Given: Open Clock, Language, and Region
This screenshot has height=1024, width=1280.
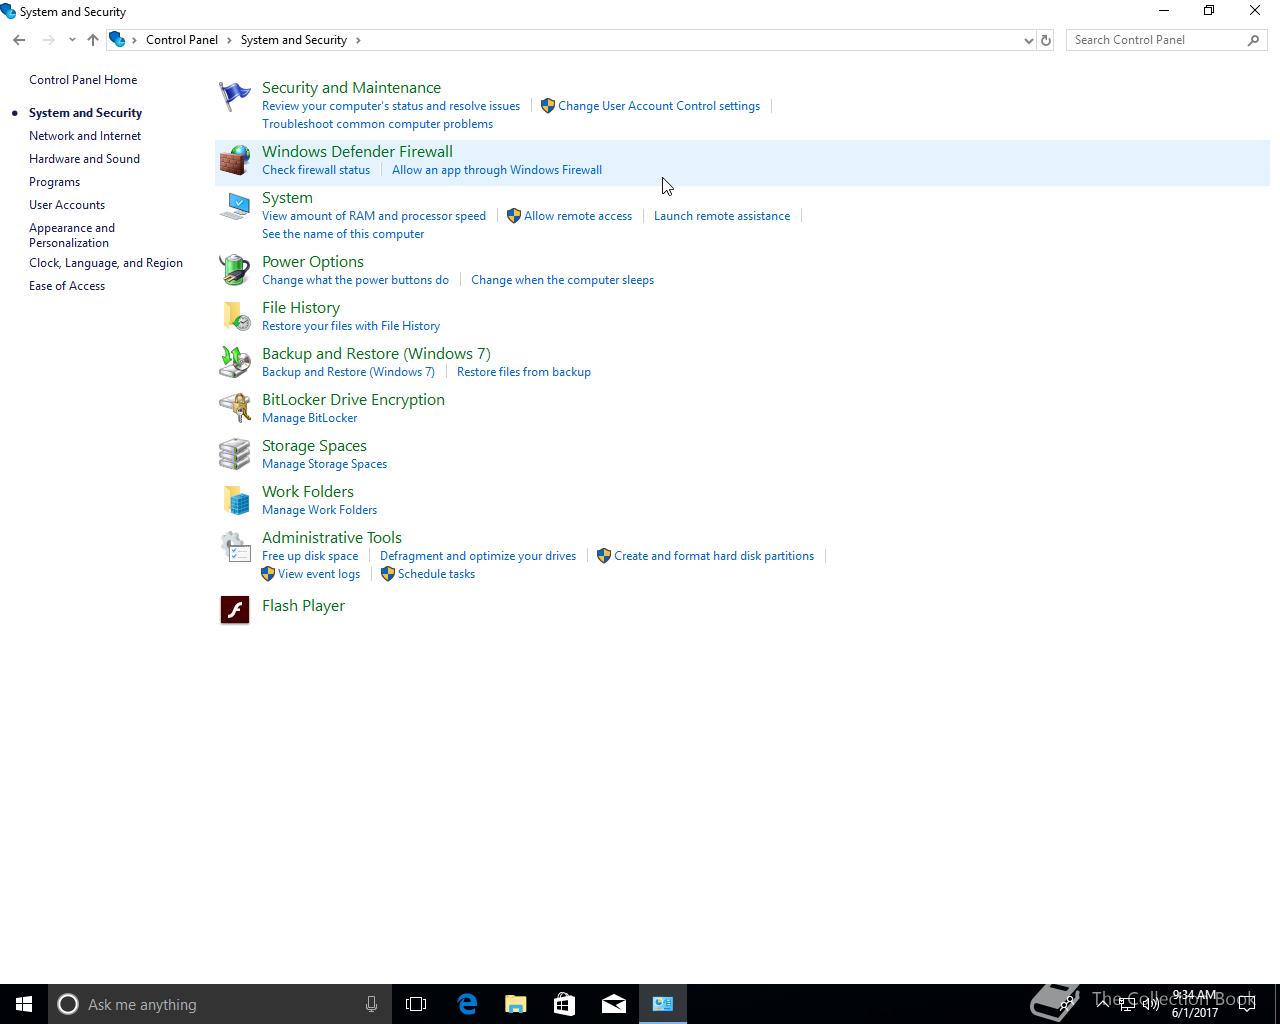Looking at the screenshot, I should 106,263.
